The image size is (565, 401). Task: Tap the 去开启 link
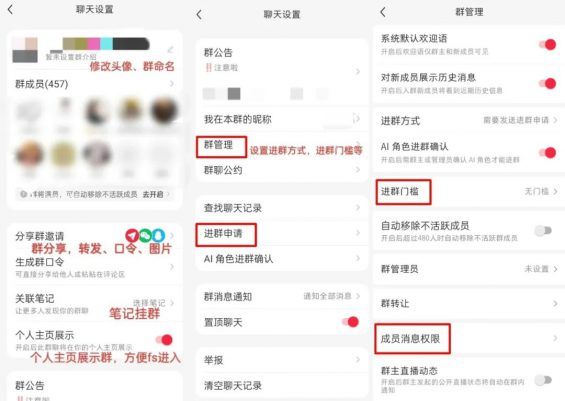(153, 194)
